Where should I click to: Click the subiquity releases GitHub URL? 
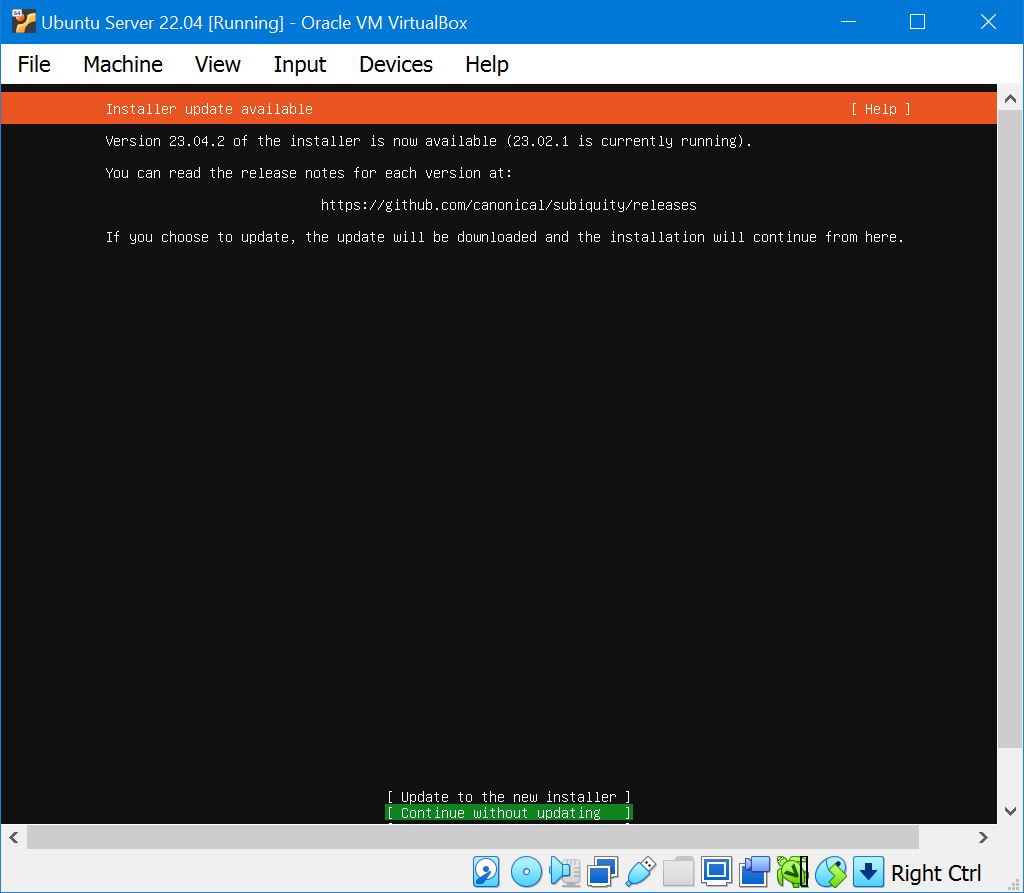(509, 205)
